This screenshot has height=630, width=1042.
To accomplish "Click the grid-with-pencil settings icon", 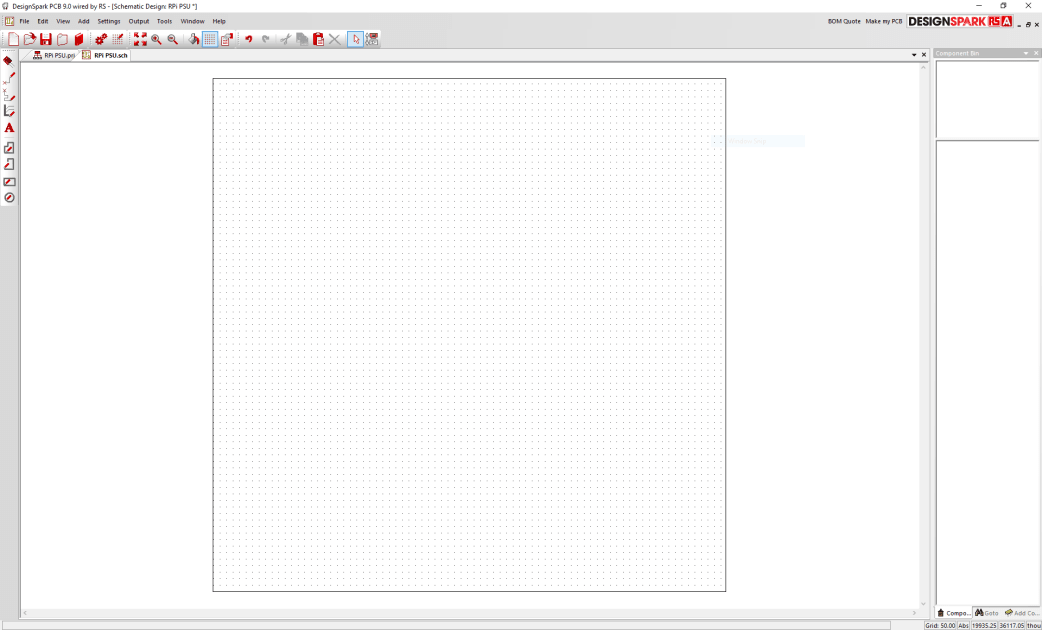I will (x=118, y=39).
